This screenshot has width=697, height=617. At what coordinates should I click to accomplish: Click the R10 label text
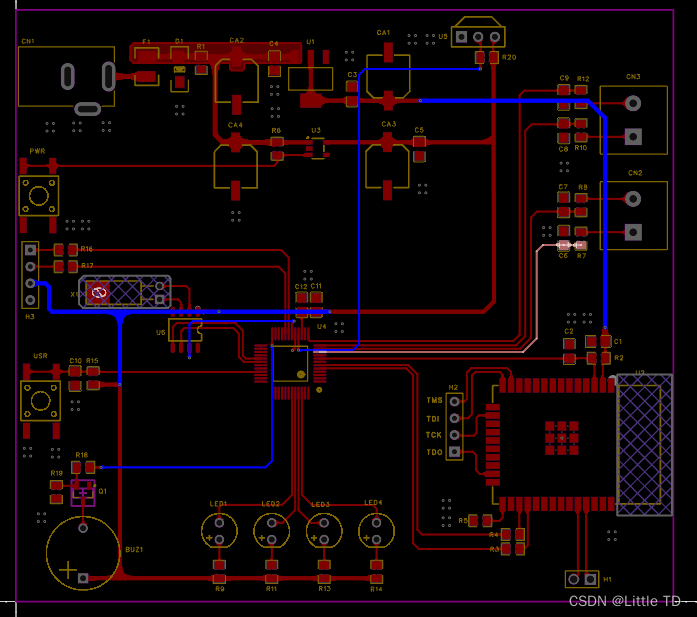[581, 148]
